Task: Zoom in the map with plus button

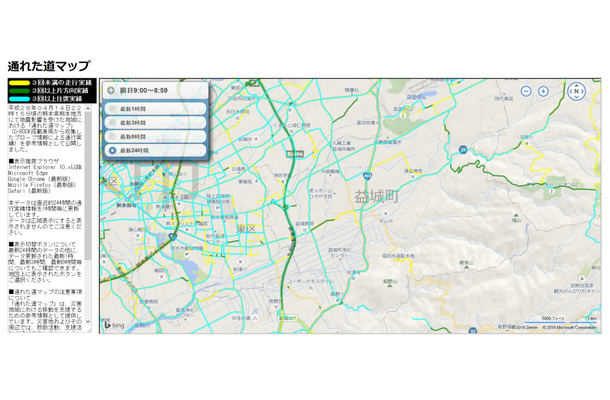Action: pyautogui.click(x=543, y=91)
